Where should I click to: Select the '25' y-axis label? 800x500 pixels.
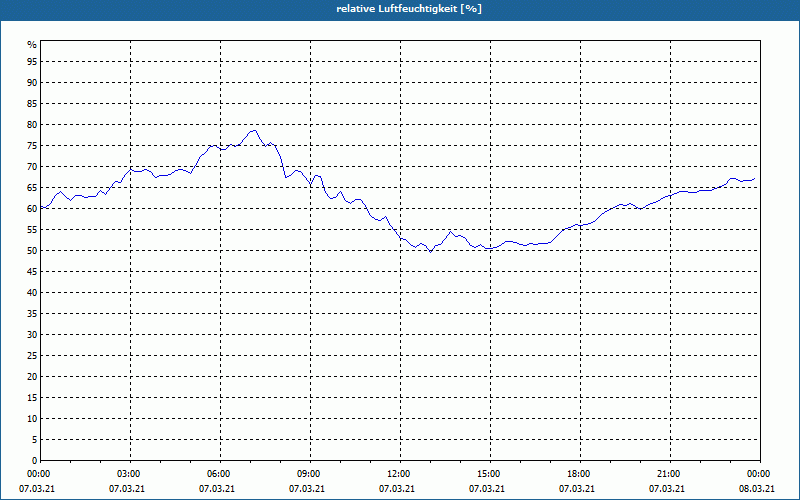32,356
